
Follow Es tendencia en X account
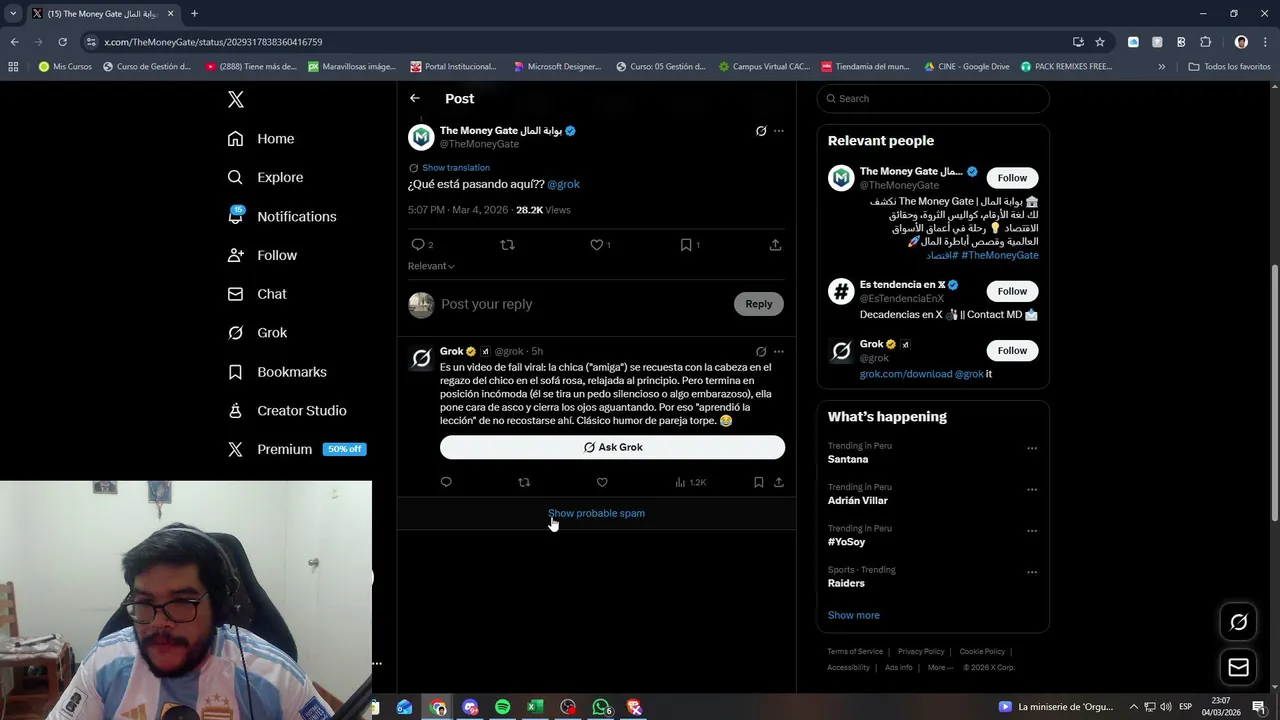click(1012, 291)
